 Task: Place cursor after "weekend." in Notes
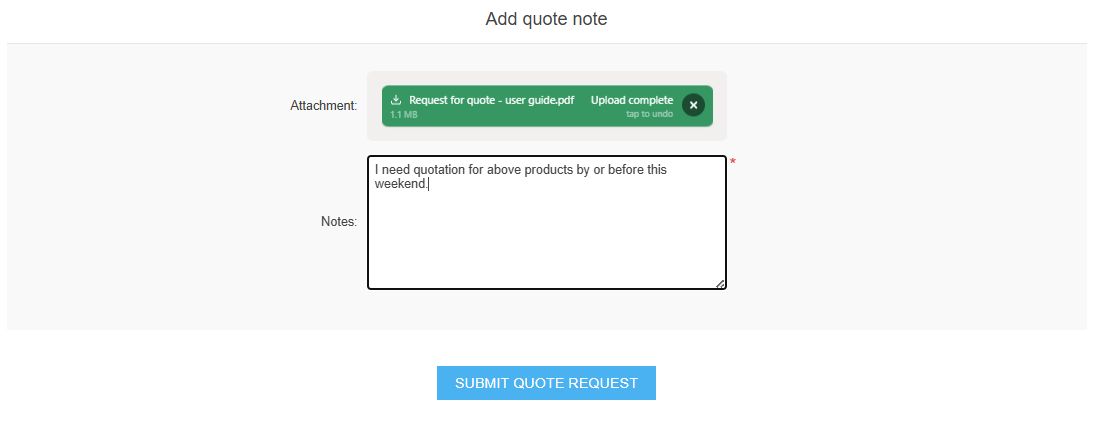428,184
